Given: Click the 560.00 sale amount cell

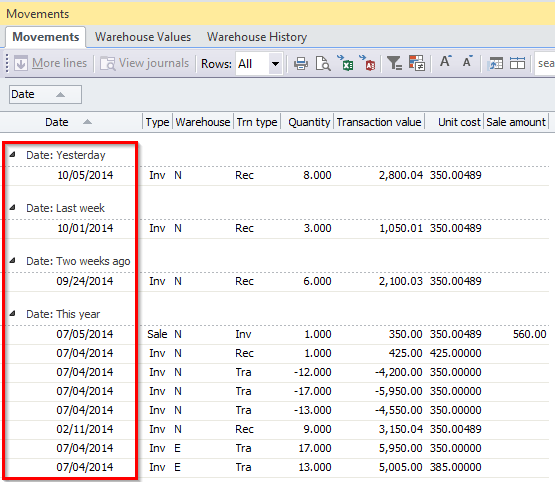Looking at the screenshot, I should [530, 334].
